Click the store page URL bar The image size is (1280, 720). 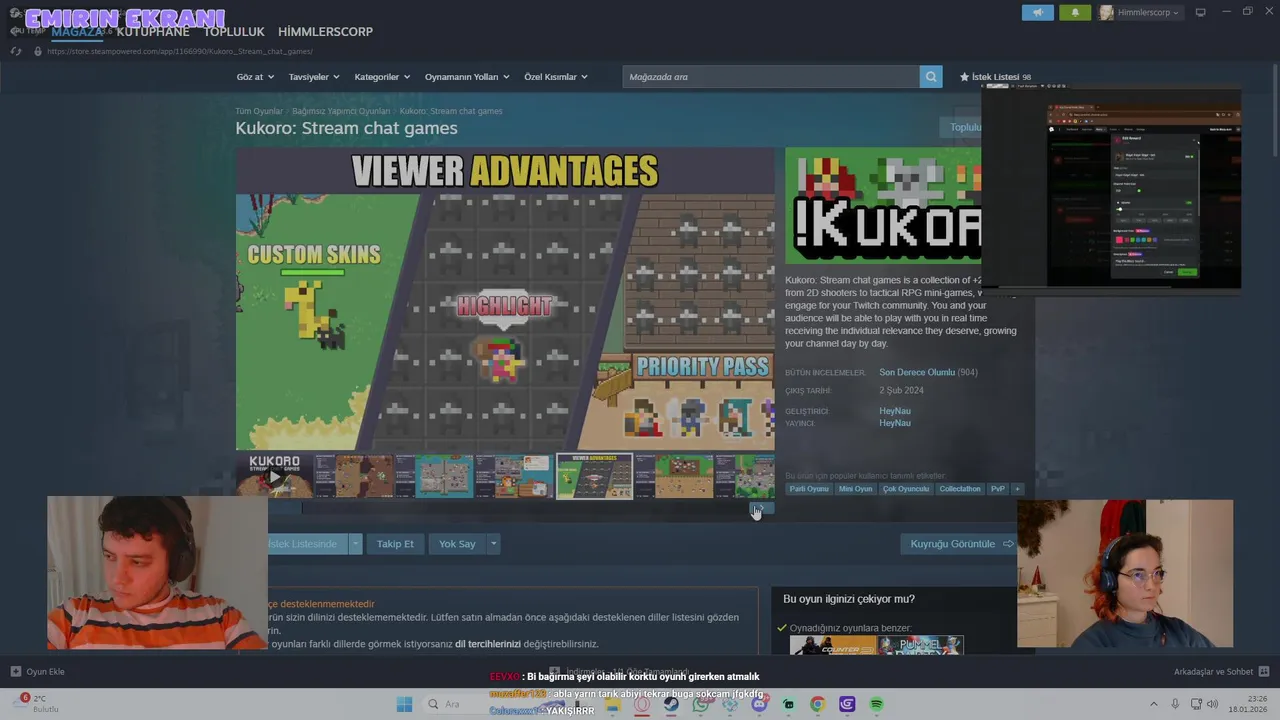coord(180,51)
